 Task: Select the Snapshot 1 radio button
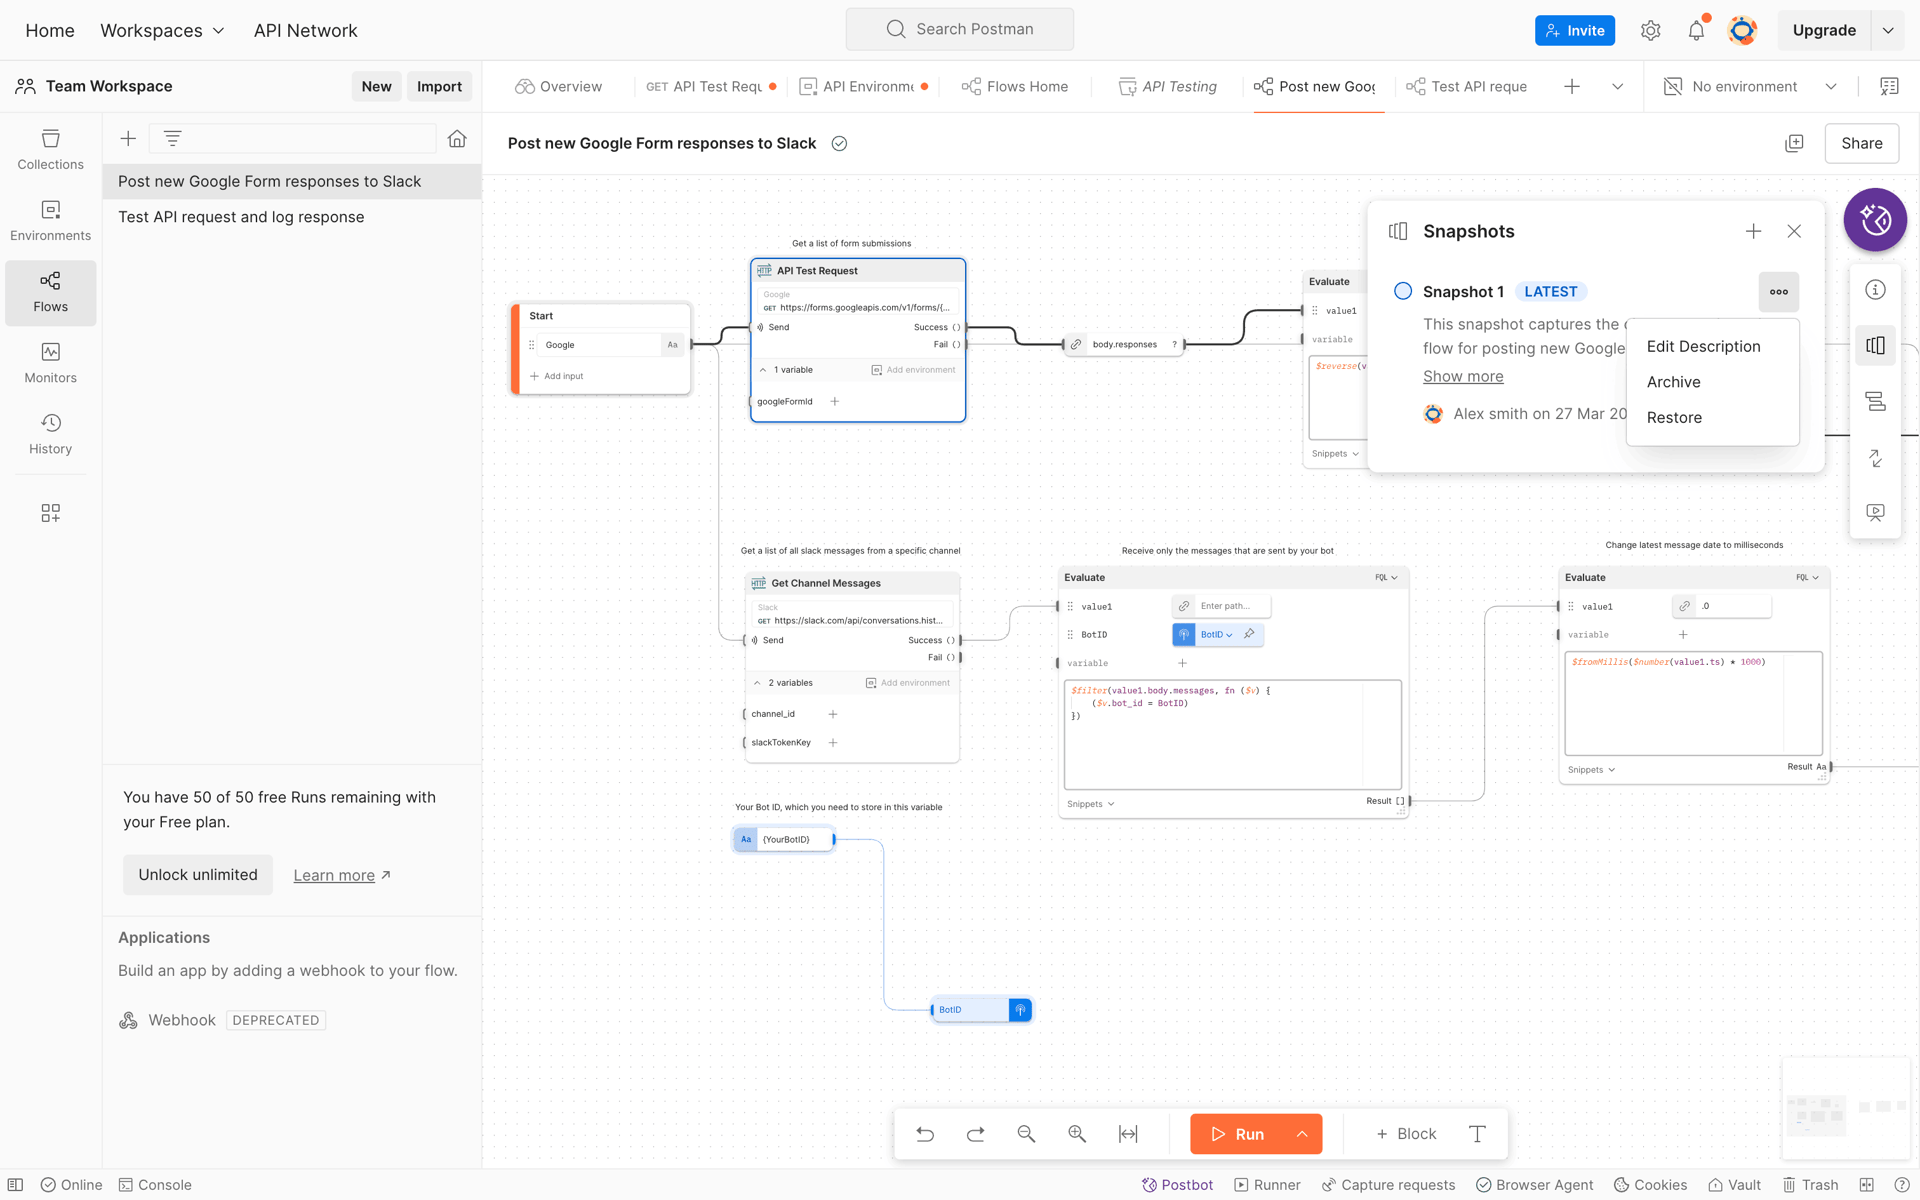click(1403, 291)
